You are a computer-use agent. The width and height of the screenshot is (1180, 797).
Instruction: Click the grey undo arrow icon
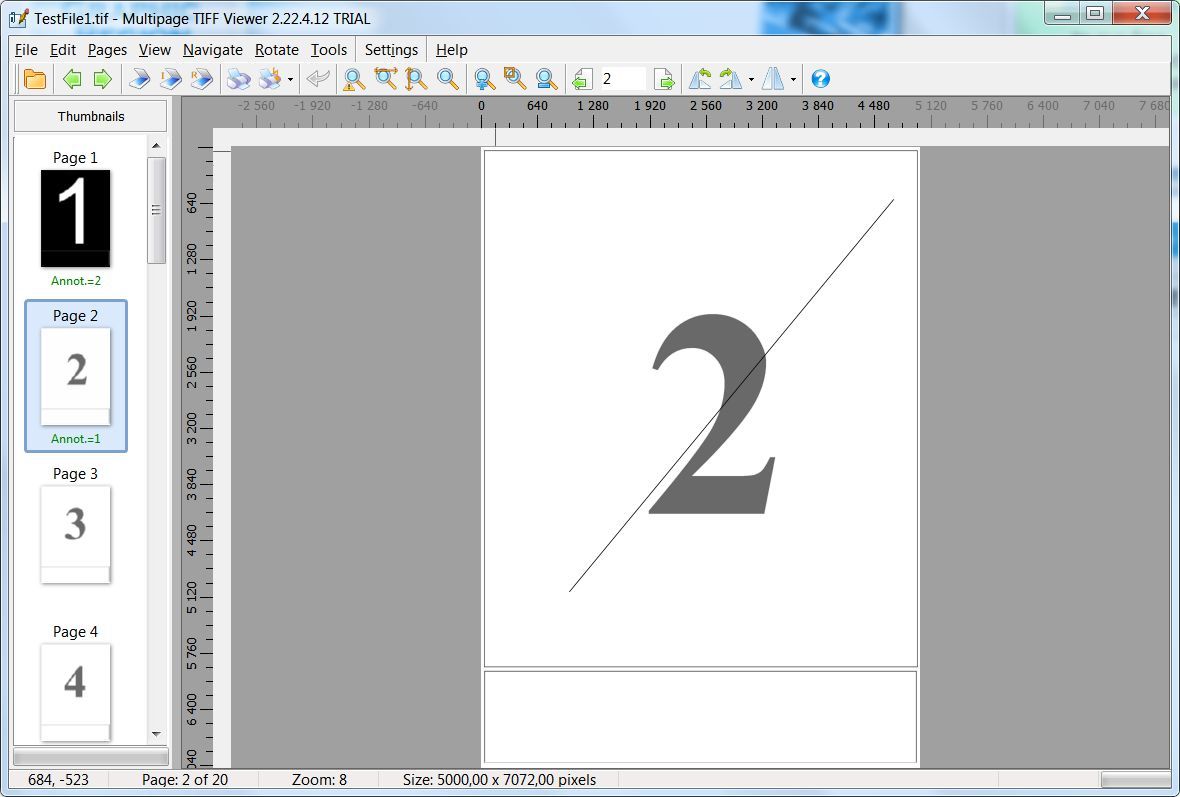tap(318, 79)
